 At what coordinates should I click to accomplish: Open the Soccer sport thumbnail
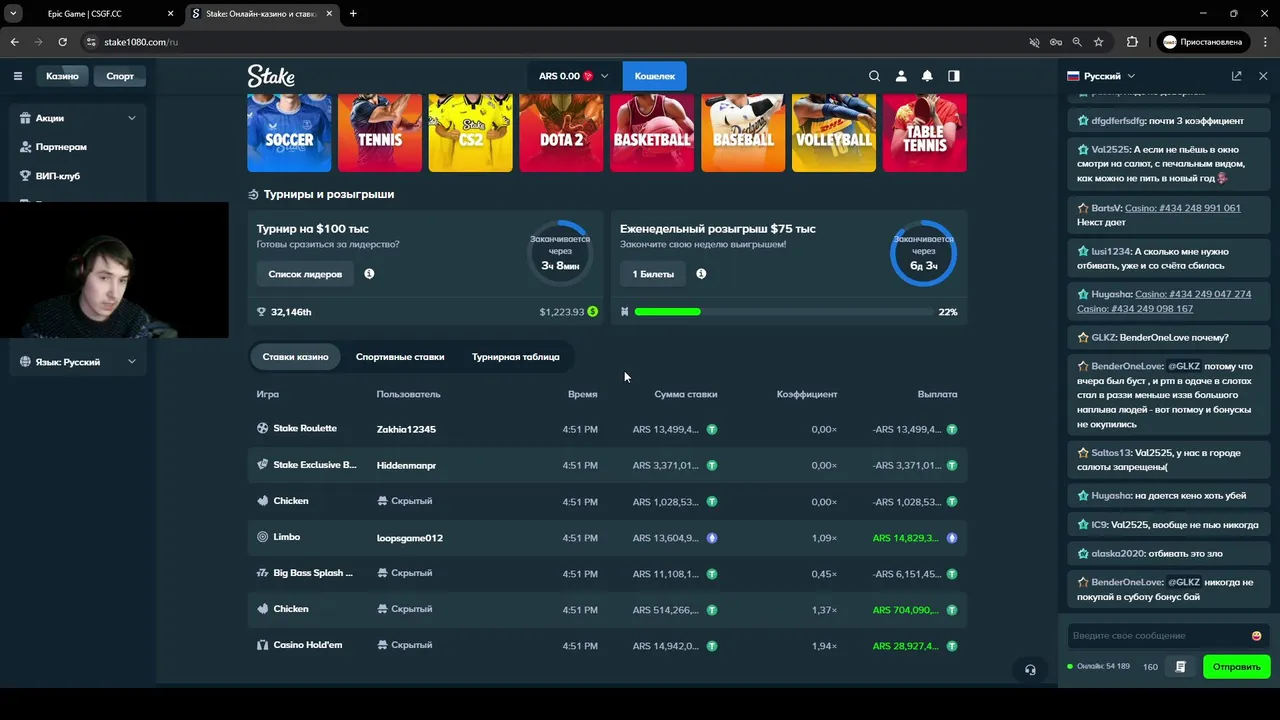(289, 133)
